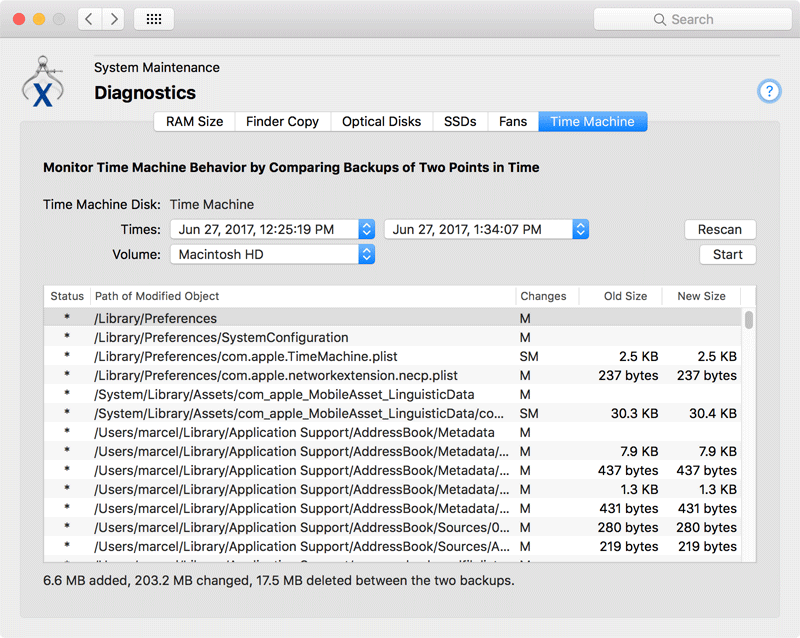The image size is (800, 638).
Task: Open the first backup time dropdown
Action: (x=272, y=229)
